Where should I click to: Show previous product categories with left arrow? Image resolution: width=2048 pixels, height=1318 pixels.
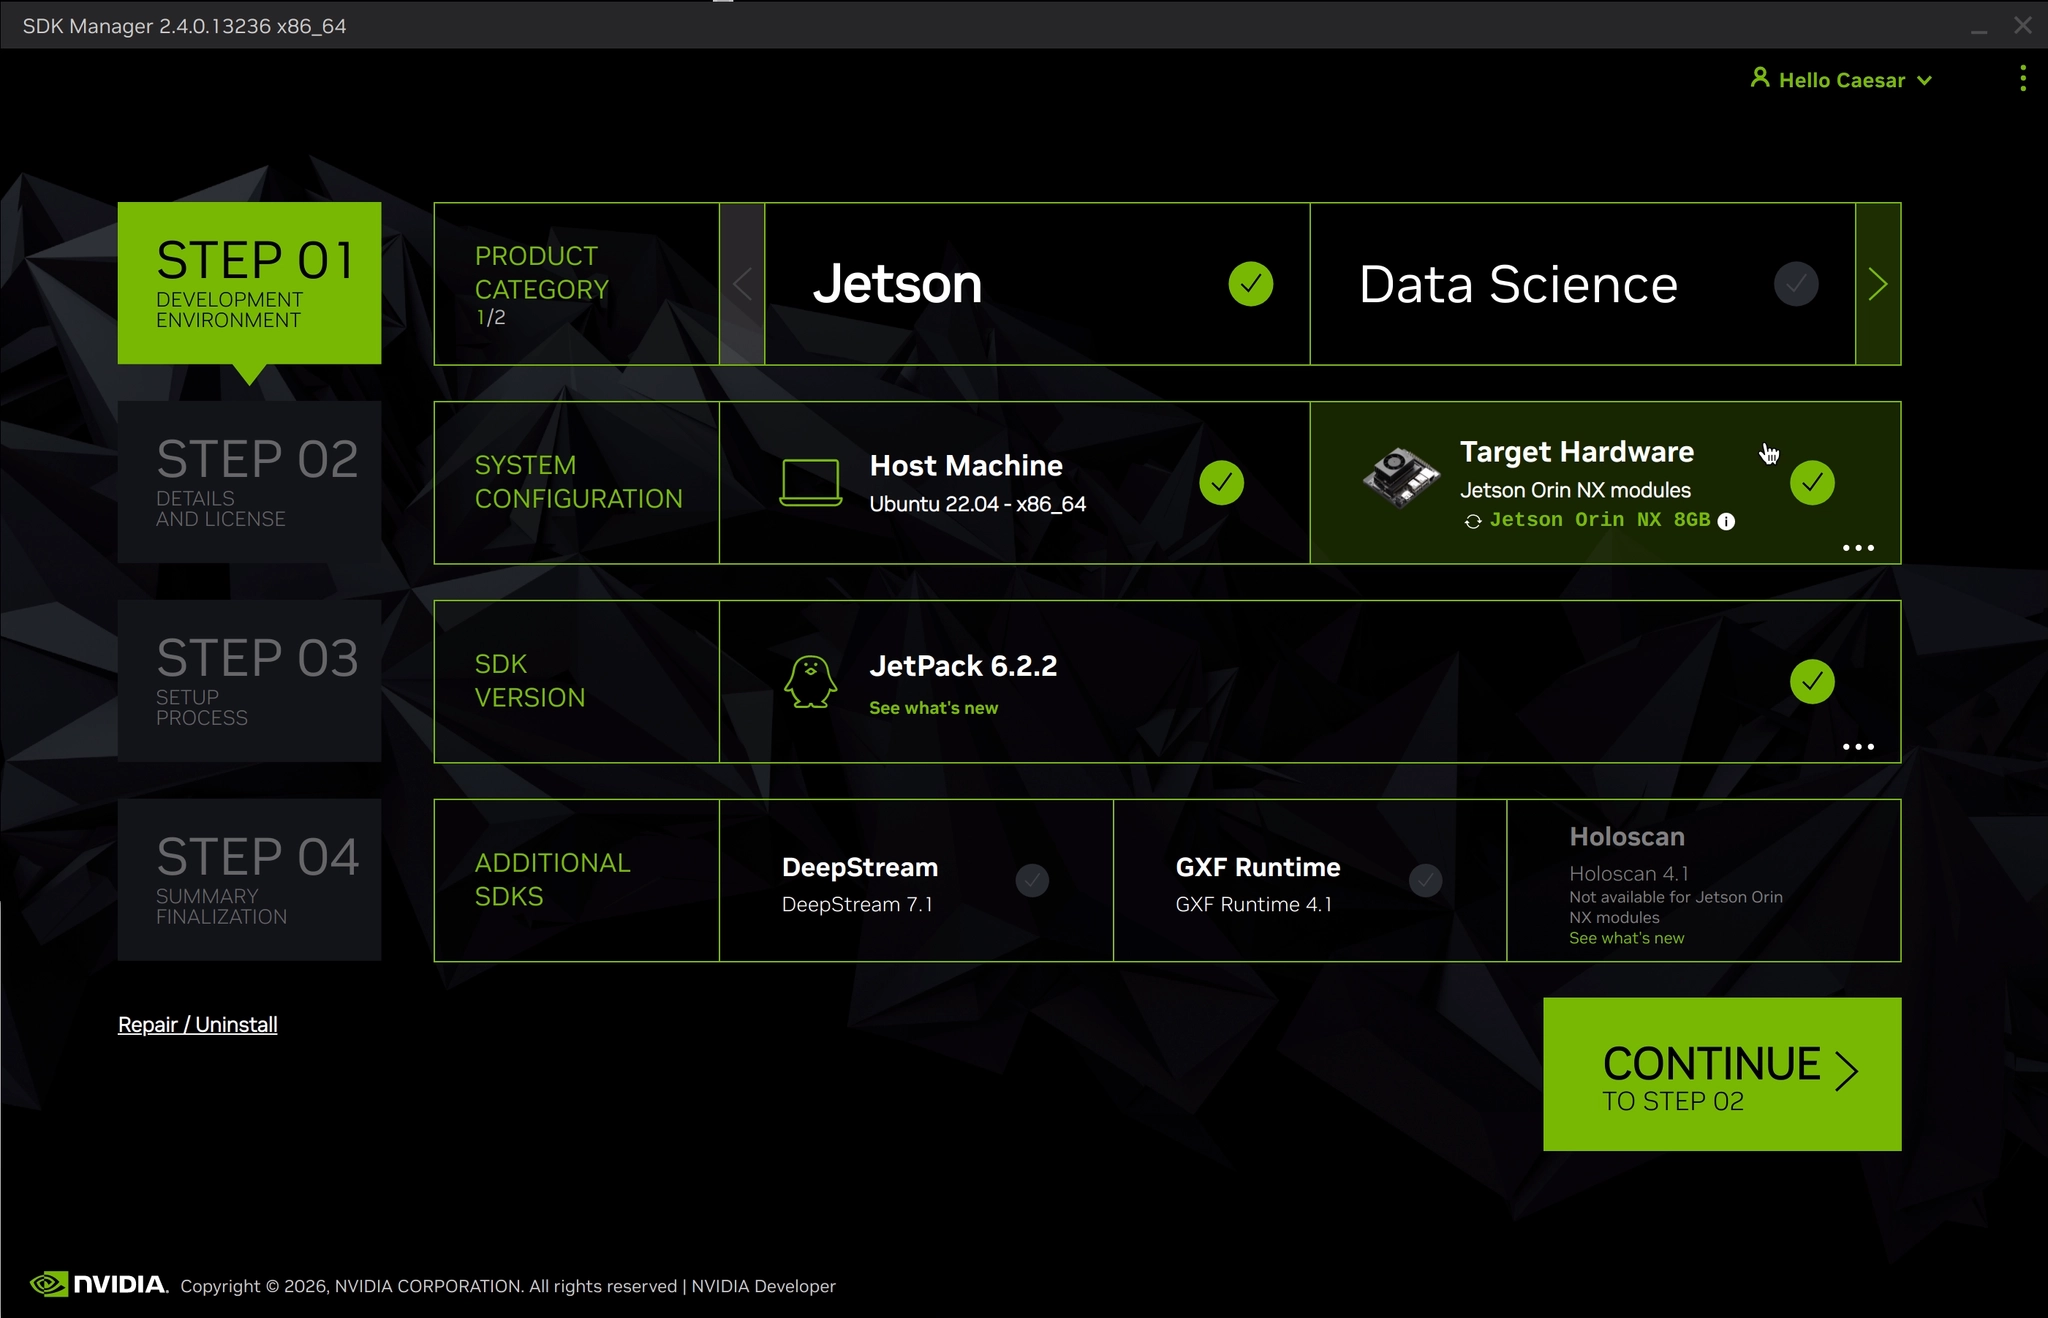(742, 284)
